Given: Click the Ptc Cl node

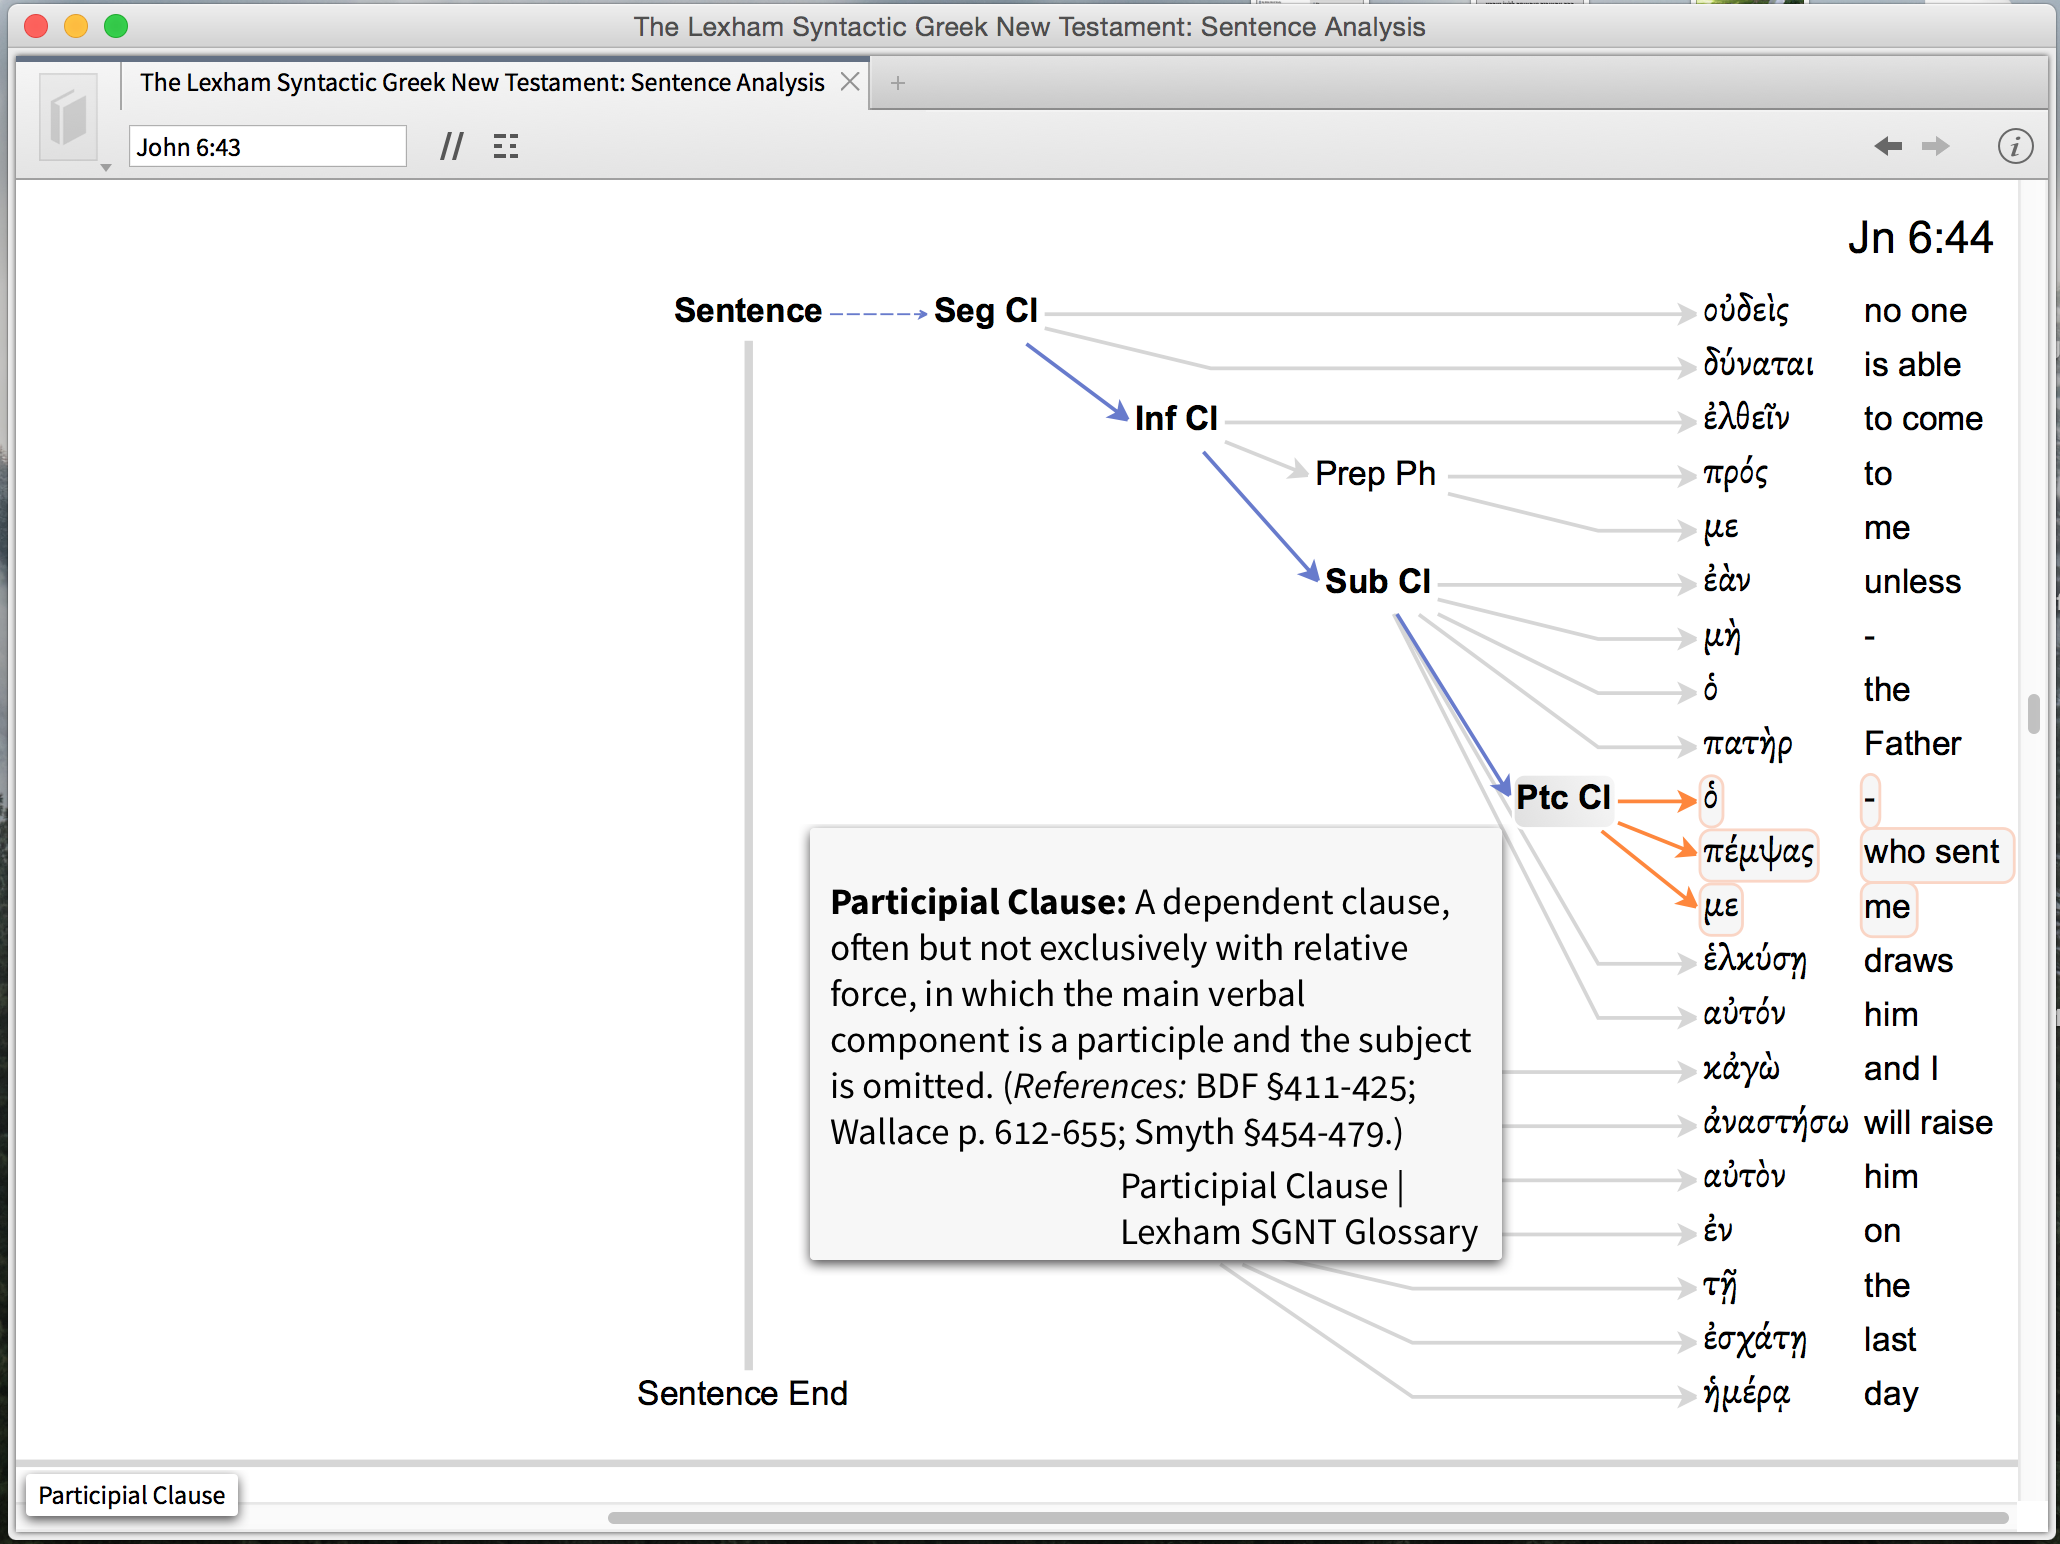Looking at the screenshot, I should coord(1563,798).
